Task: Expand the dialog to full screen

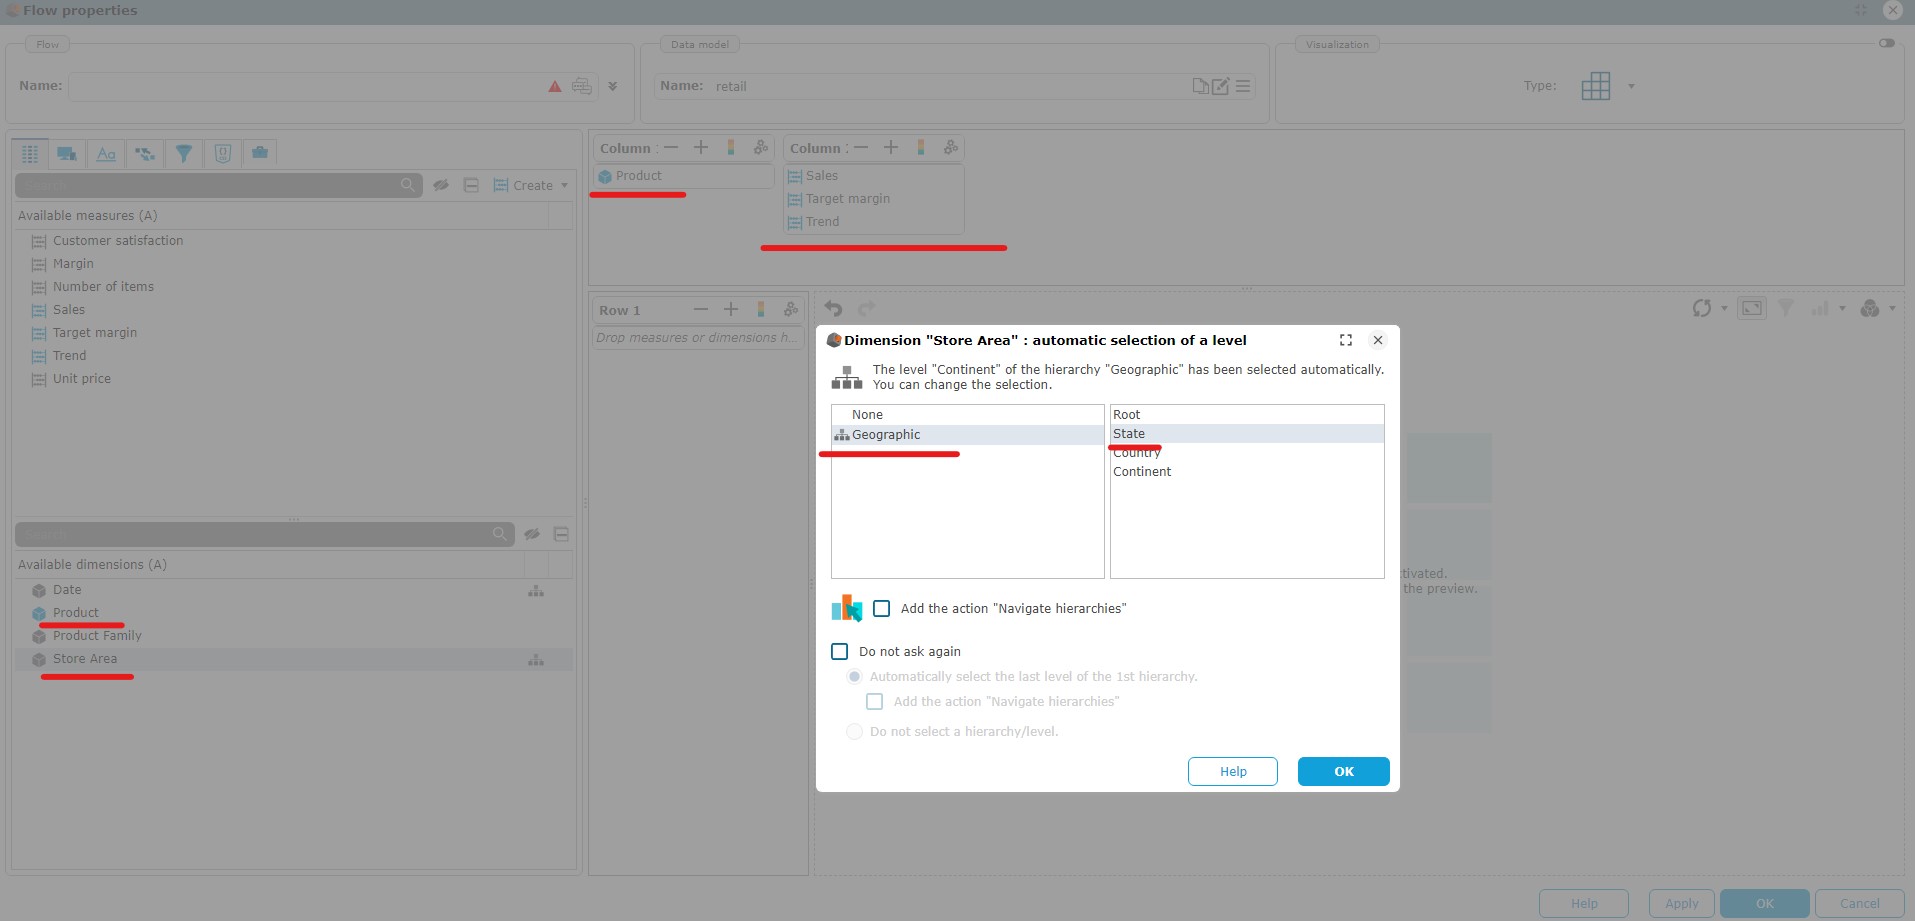Action: click(1346, 340)
